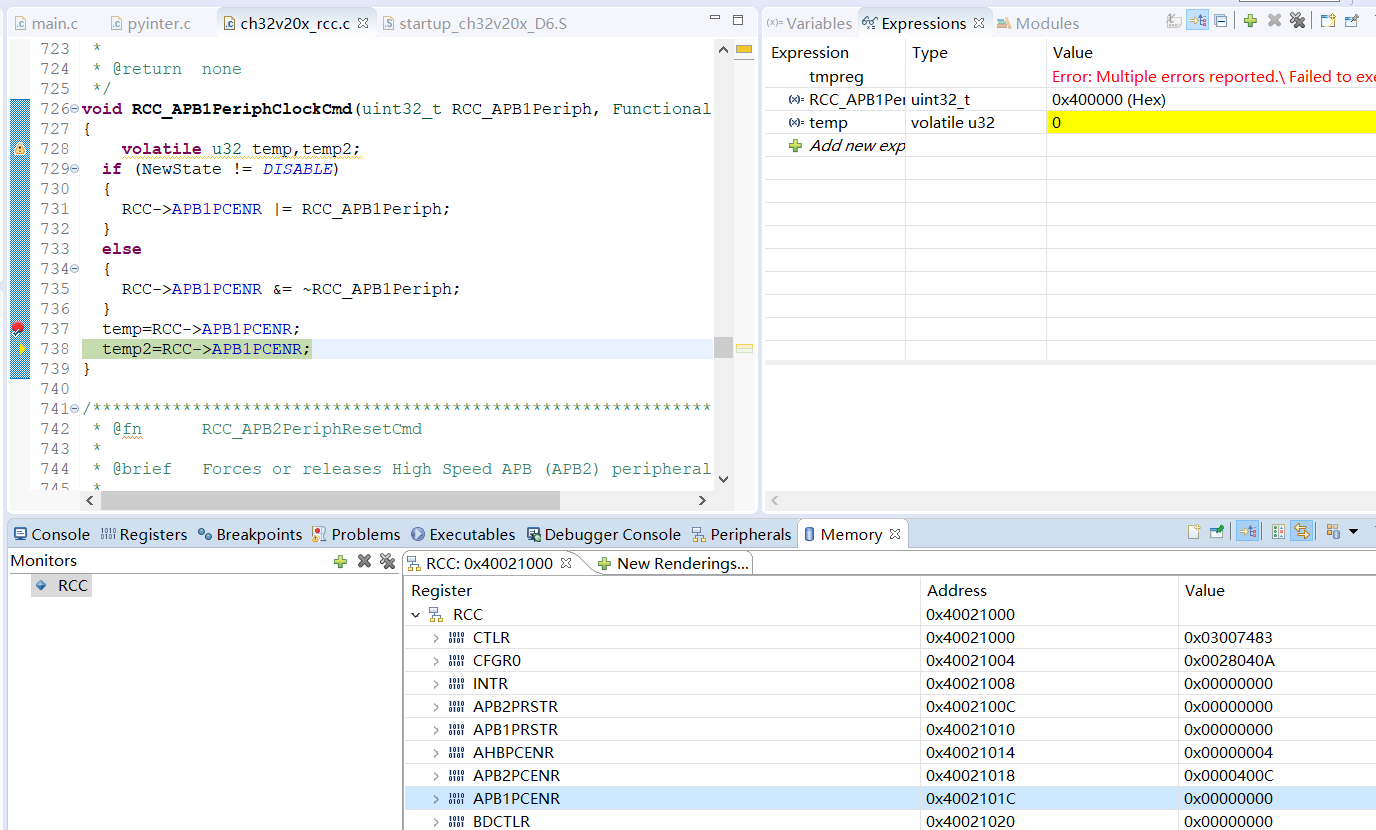The image size is (1376, 830).
Task: Close the Memory view tab
Action: click(x=895, y=534)
